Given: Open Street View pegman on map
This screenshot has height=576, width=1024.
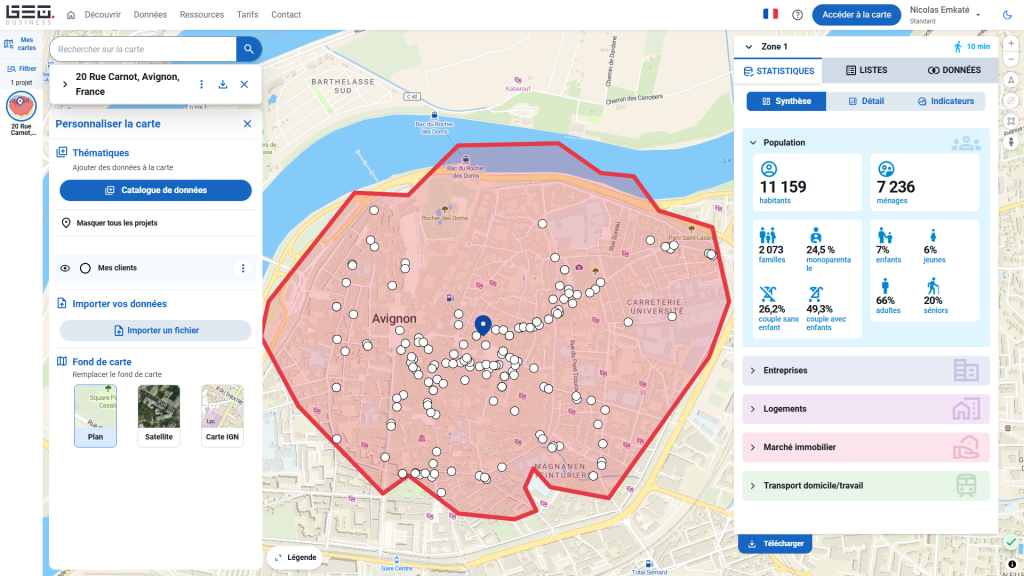Looking at the screenshot, I should click(x=1011, y=141).
